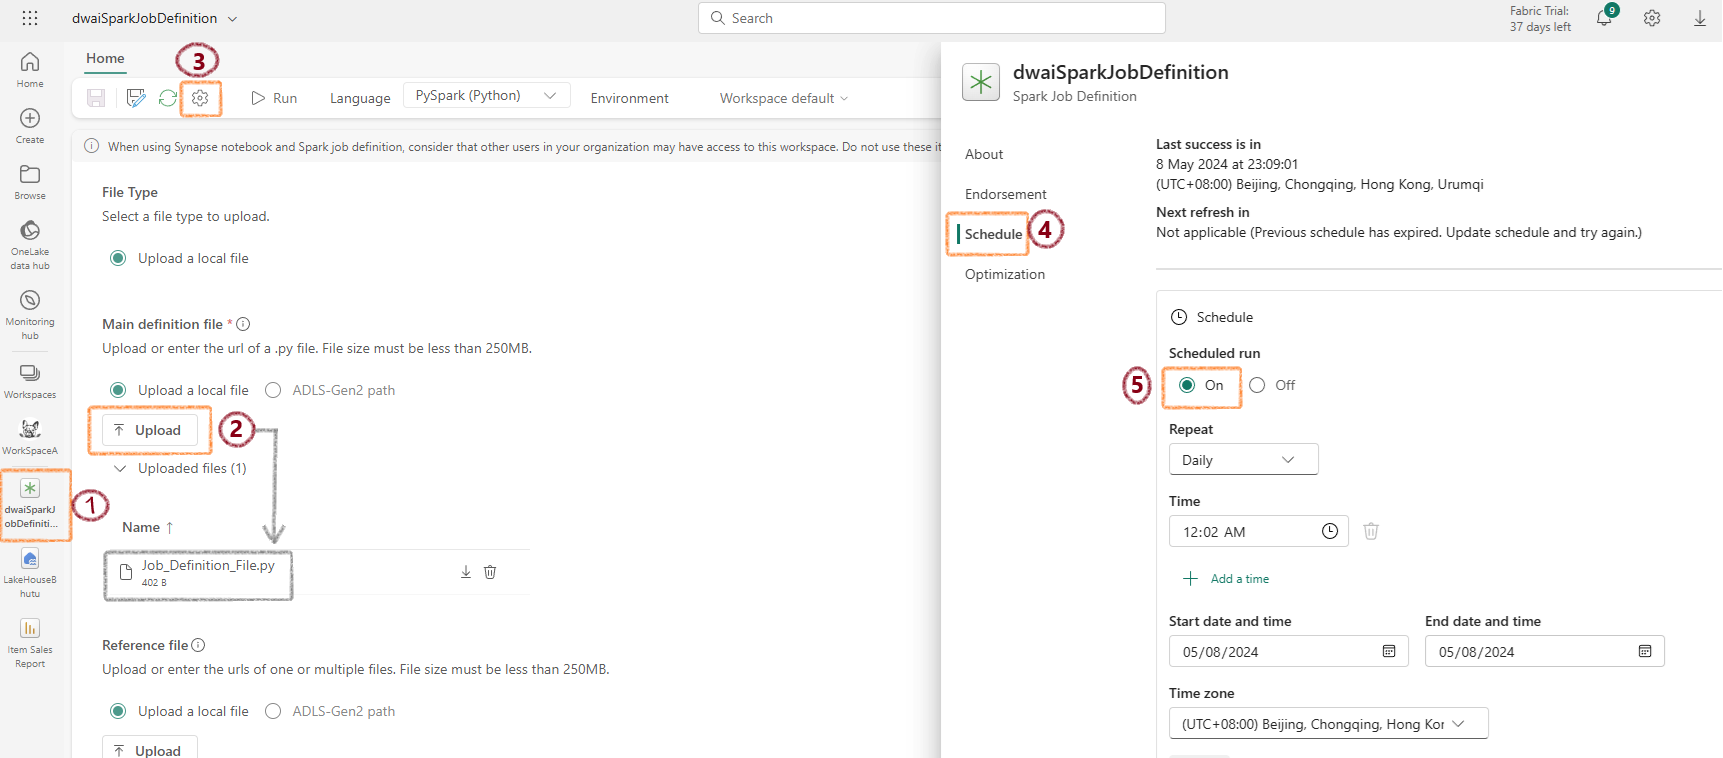The height and width of the screenshot is (758, 1723).
Task: Click Run button in toolbar
Action: (x=274, y=98)
